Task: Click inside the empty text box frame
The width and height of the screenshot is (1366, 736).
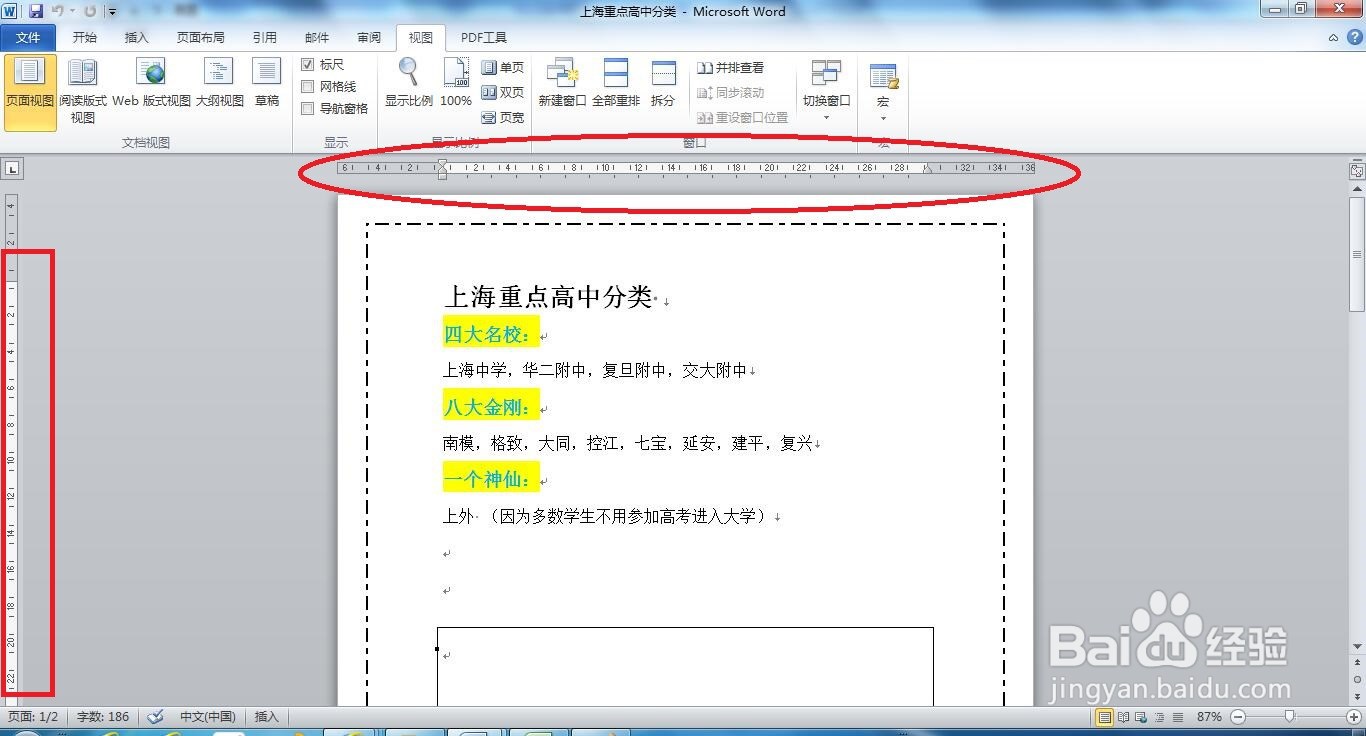Action: point(685,667)
